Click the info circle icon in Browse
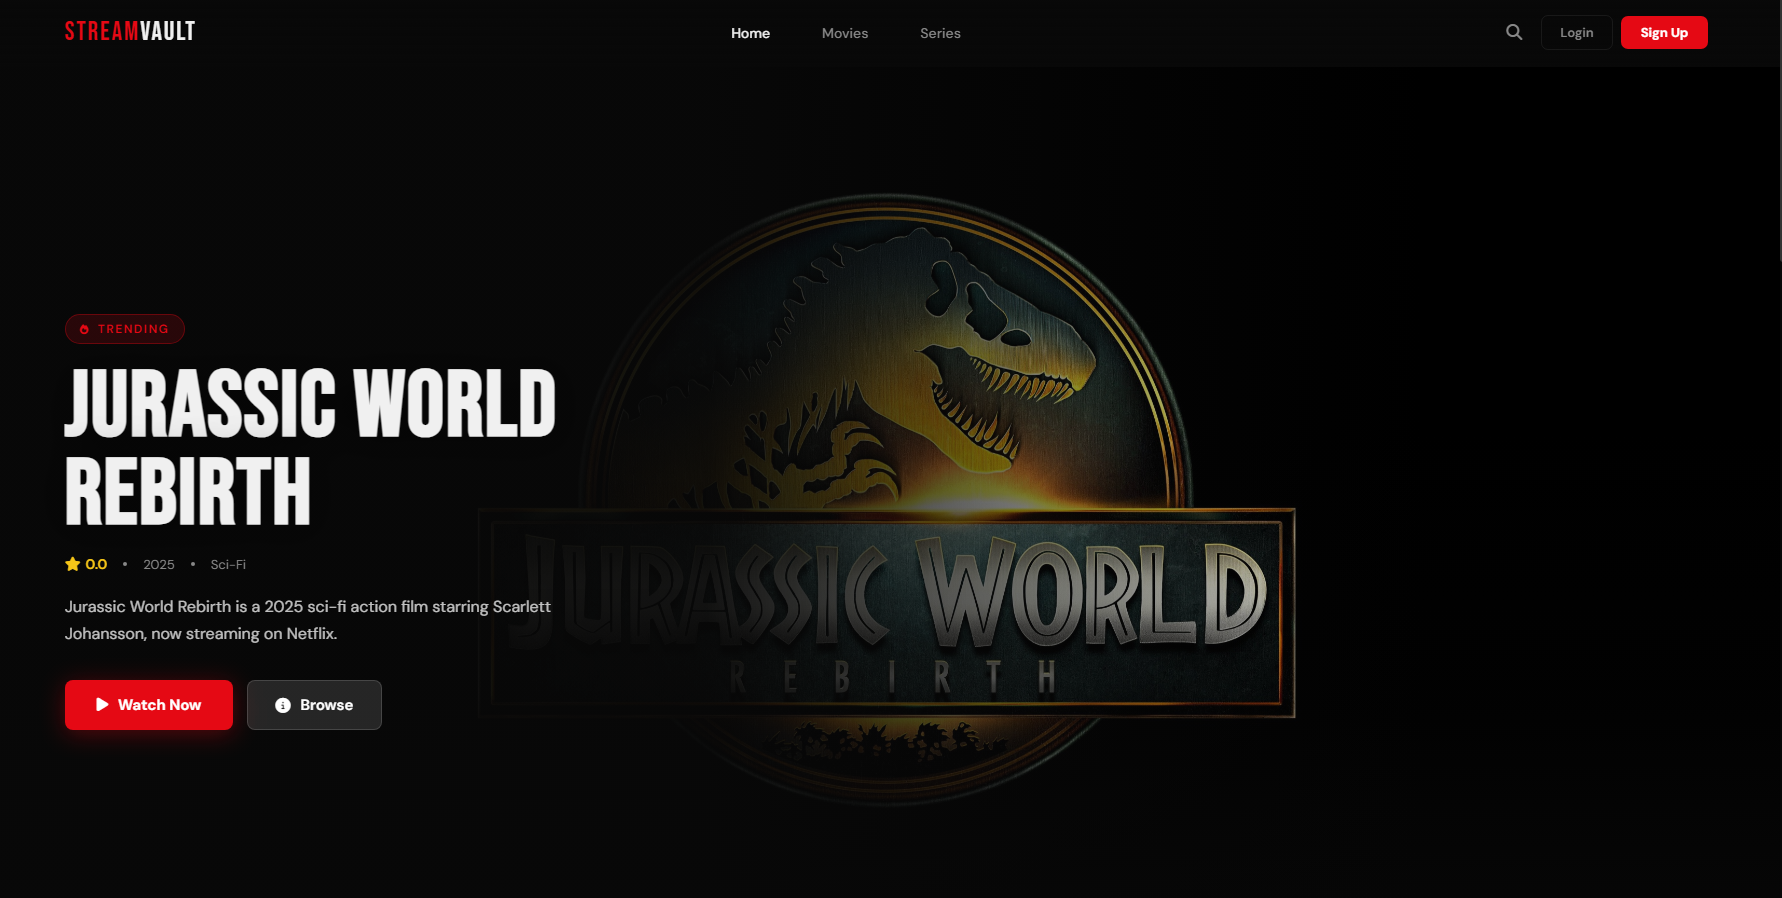The image size is (1782, 898). [x=283, y=705]
